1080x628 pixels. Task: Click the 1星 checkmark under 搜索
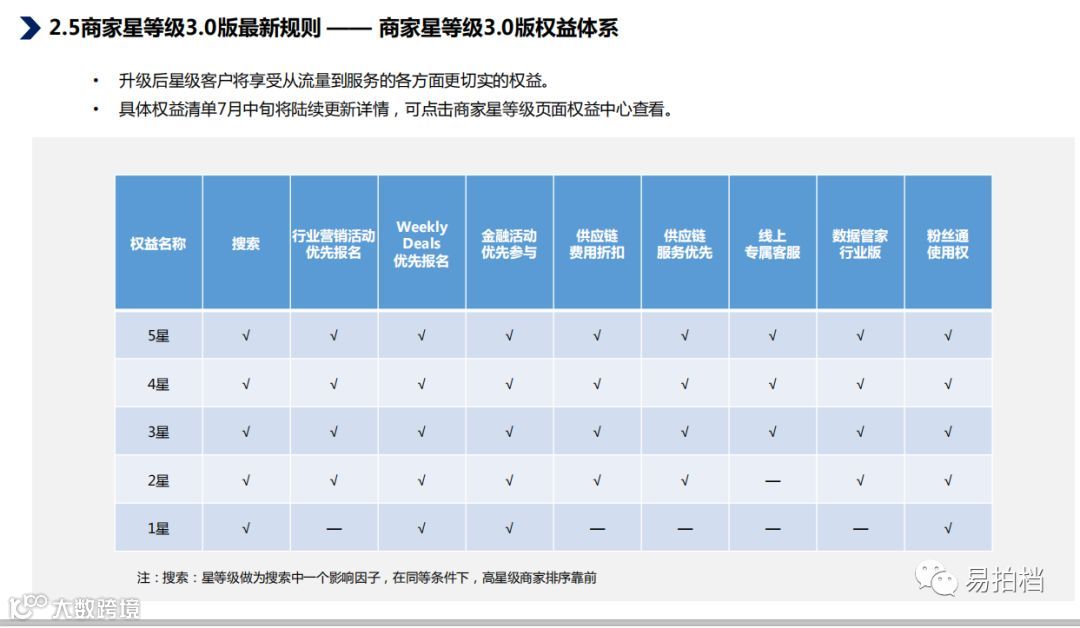pyautogui.click(x=246, y=528)
